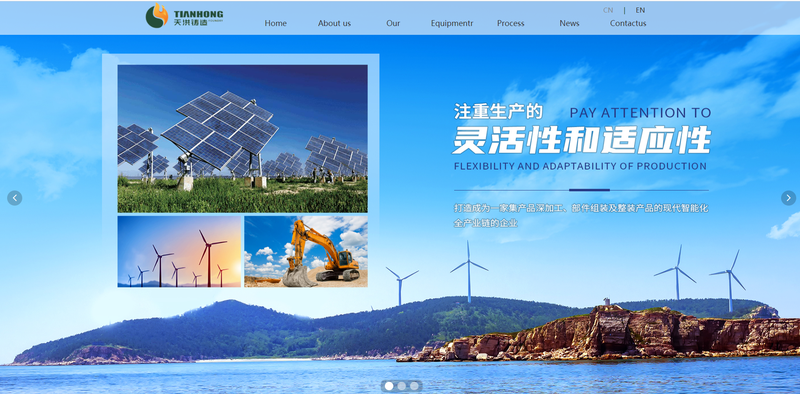Select the first carousel dot indicator

point(389,386)
